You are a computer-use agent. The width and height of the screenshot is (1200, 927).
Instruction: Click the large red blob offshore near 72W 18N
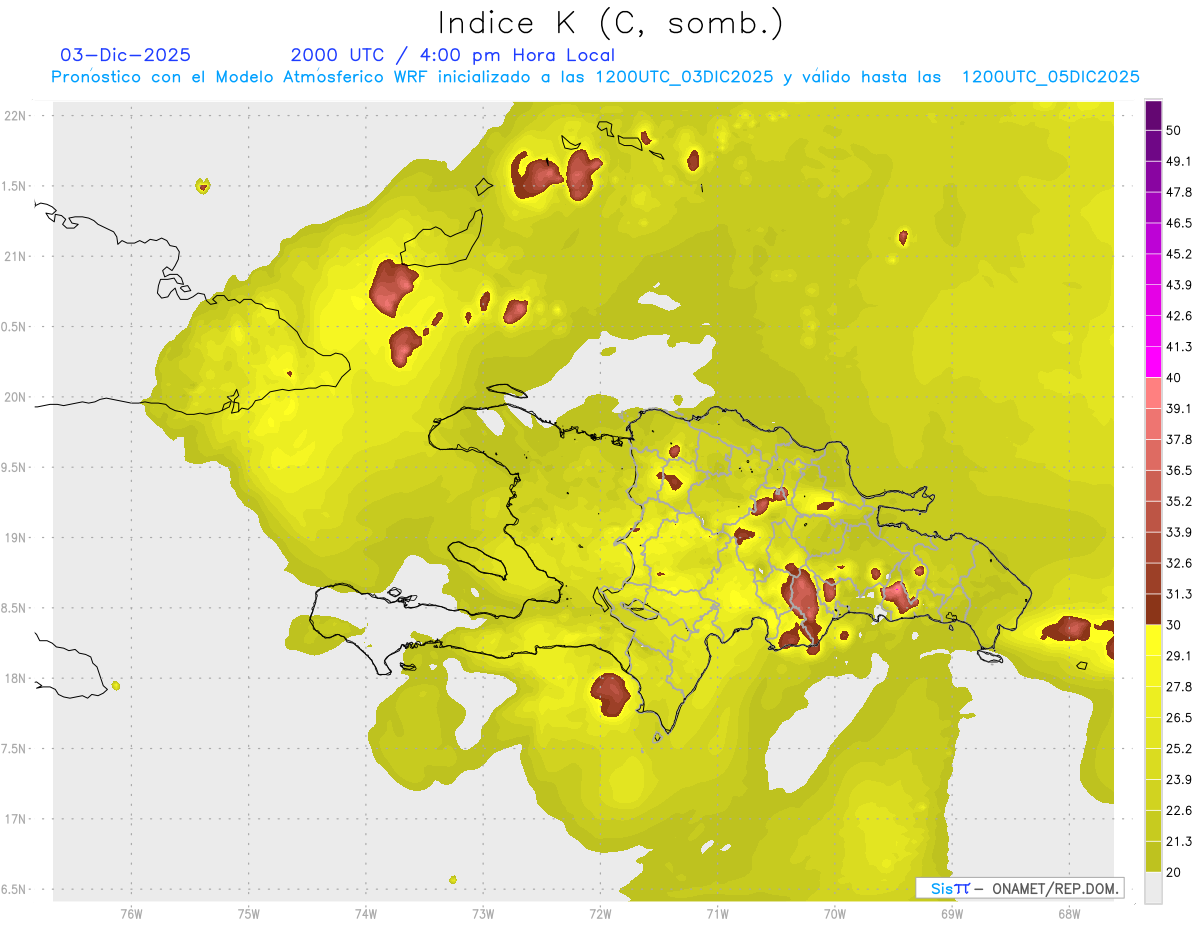[609, 693]
